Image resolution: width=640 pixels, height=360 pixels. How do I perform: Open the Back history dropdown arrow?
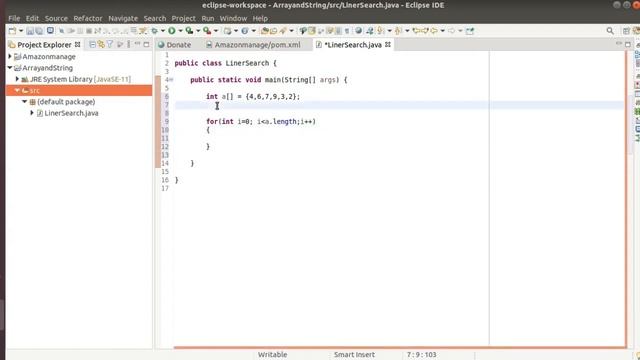442,31
